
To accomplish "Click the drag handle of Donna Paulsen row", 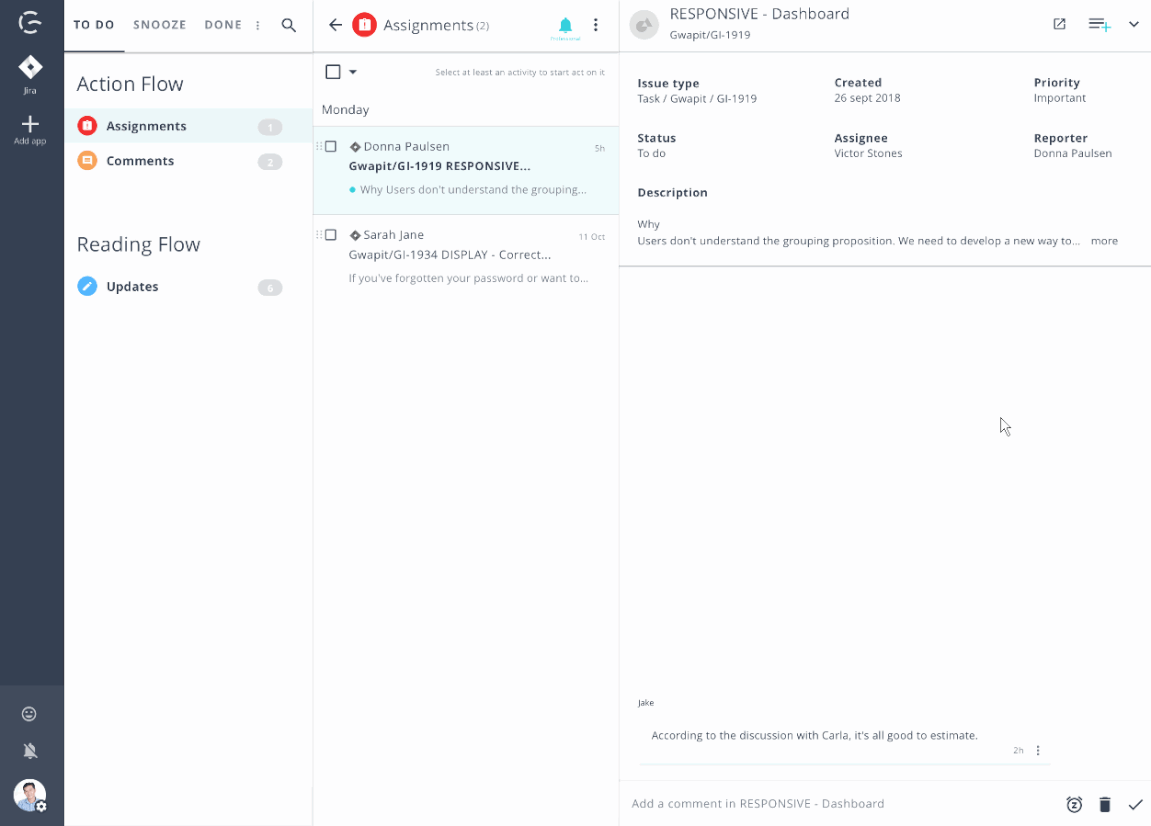I will 319,147.
